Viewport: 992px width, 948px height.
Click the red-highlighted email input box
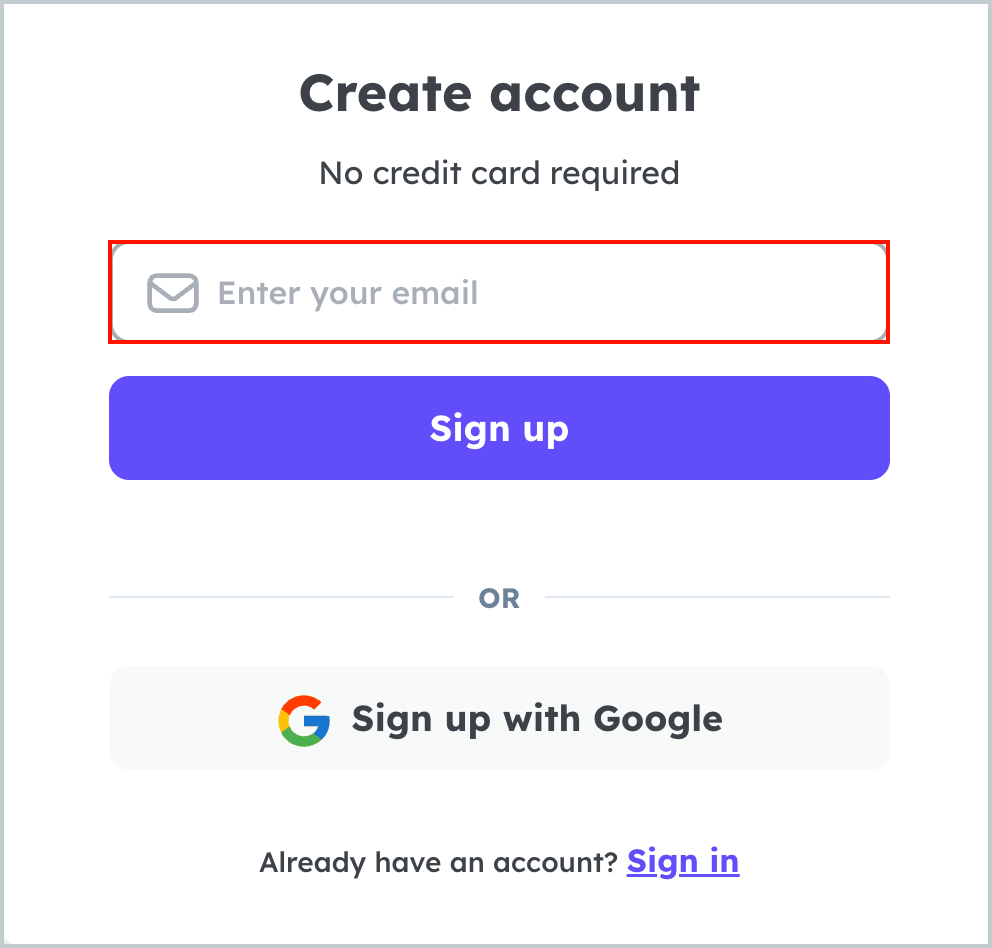(x=499, y=291)
